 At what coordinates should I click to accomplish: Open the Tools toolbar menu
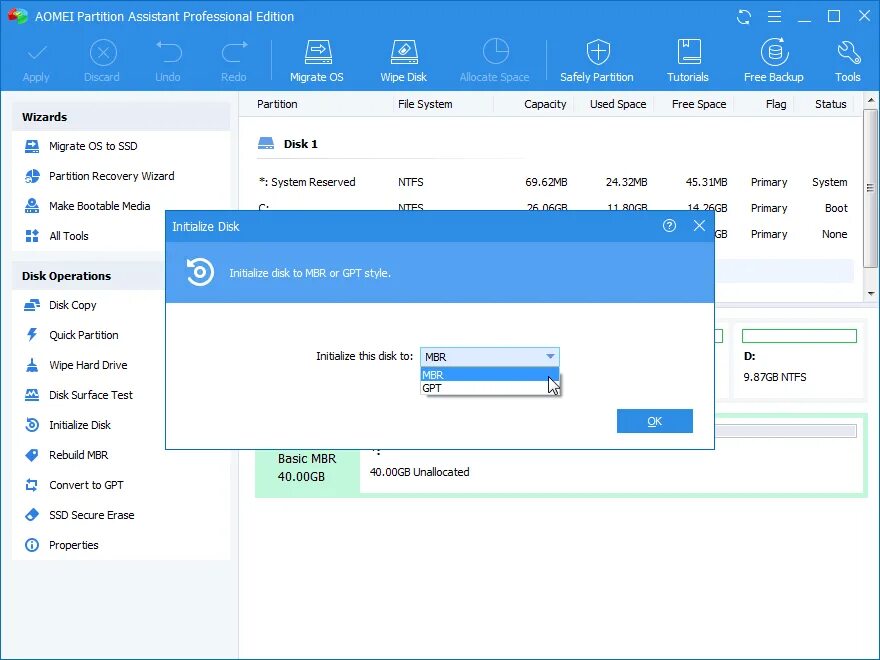tap(847, 61)
